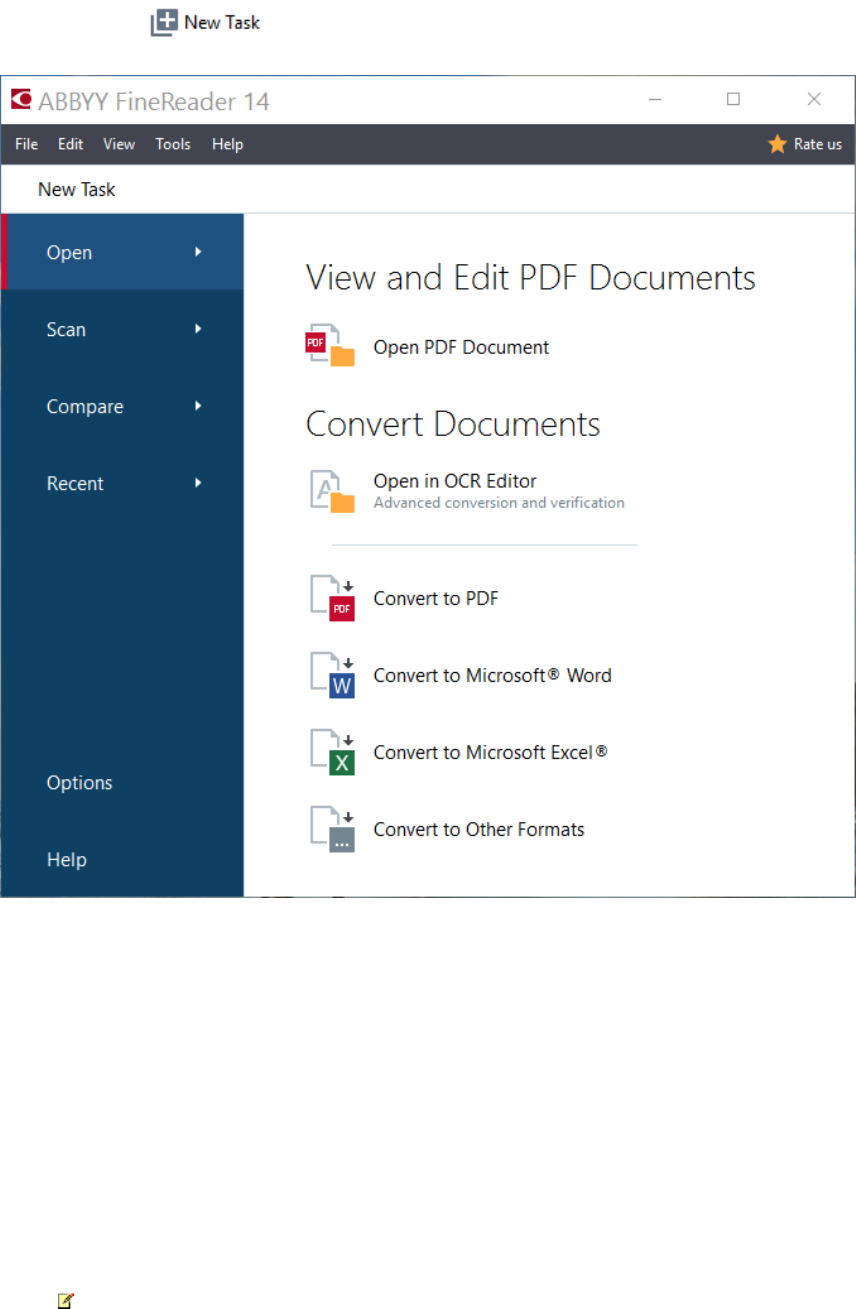Select Recent in the sidebar
This screenshot has width=856, height=1309.
click(x=123, y=483)
